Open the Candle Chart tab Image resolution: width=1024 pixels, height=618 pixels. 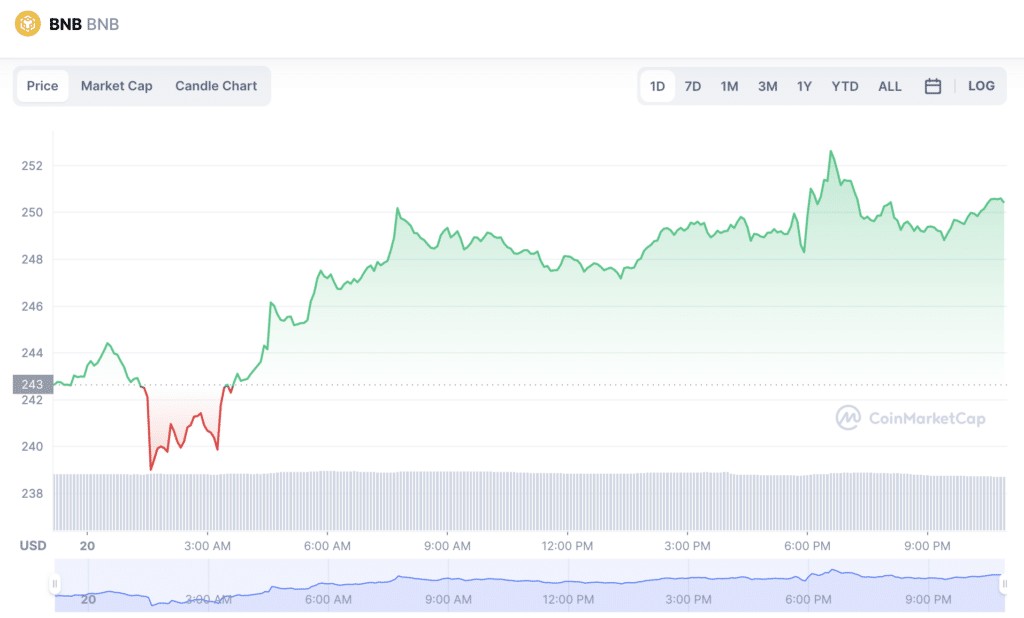click(216, 86)
